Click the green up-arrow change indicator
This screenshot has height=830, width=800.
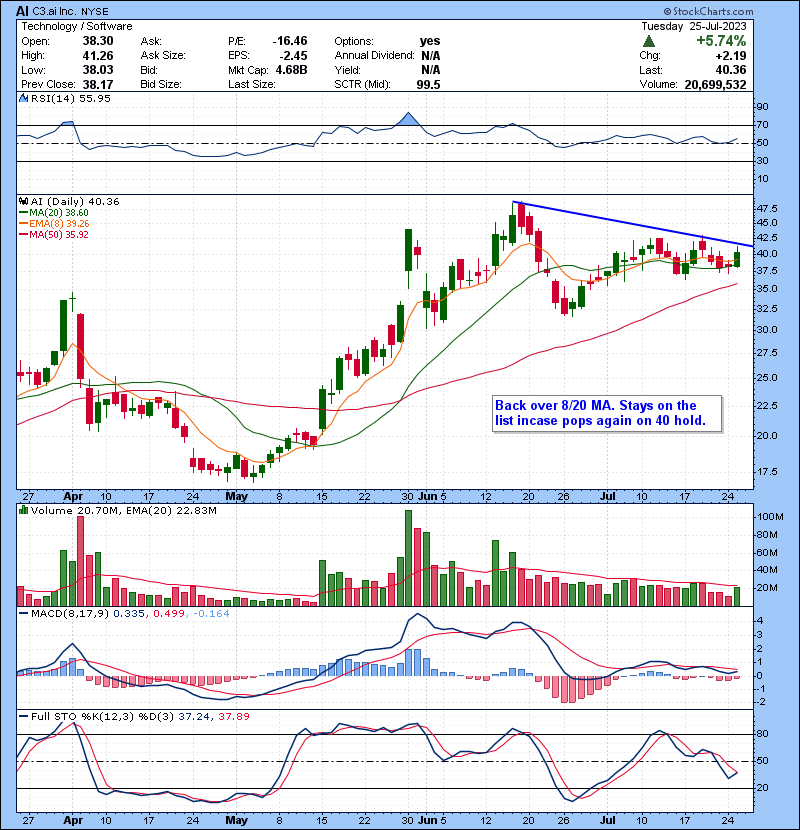pos(649,41)
